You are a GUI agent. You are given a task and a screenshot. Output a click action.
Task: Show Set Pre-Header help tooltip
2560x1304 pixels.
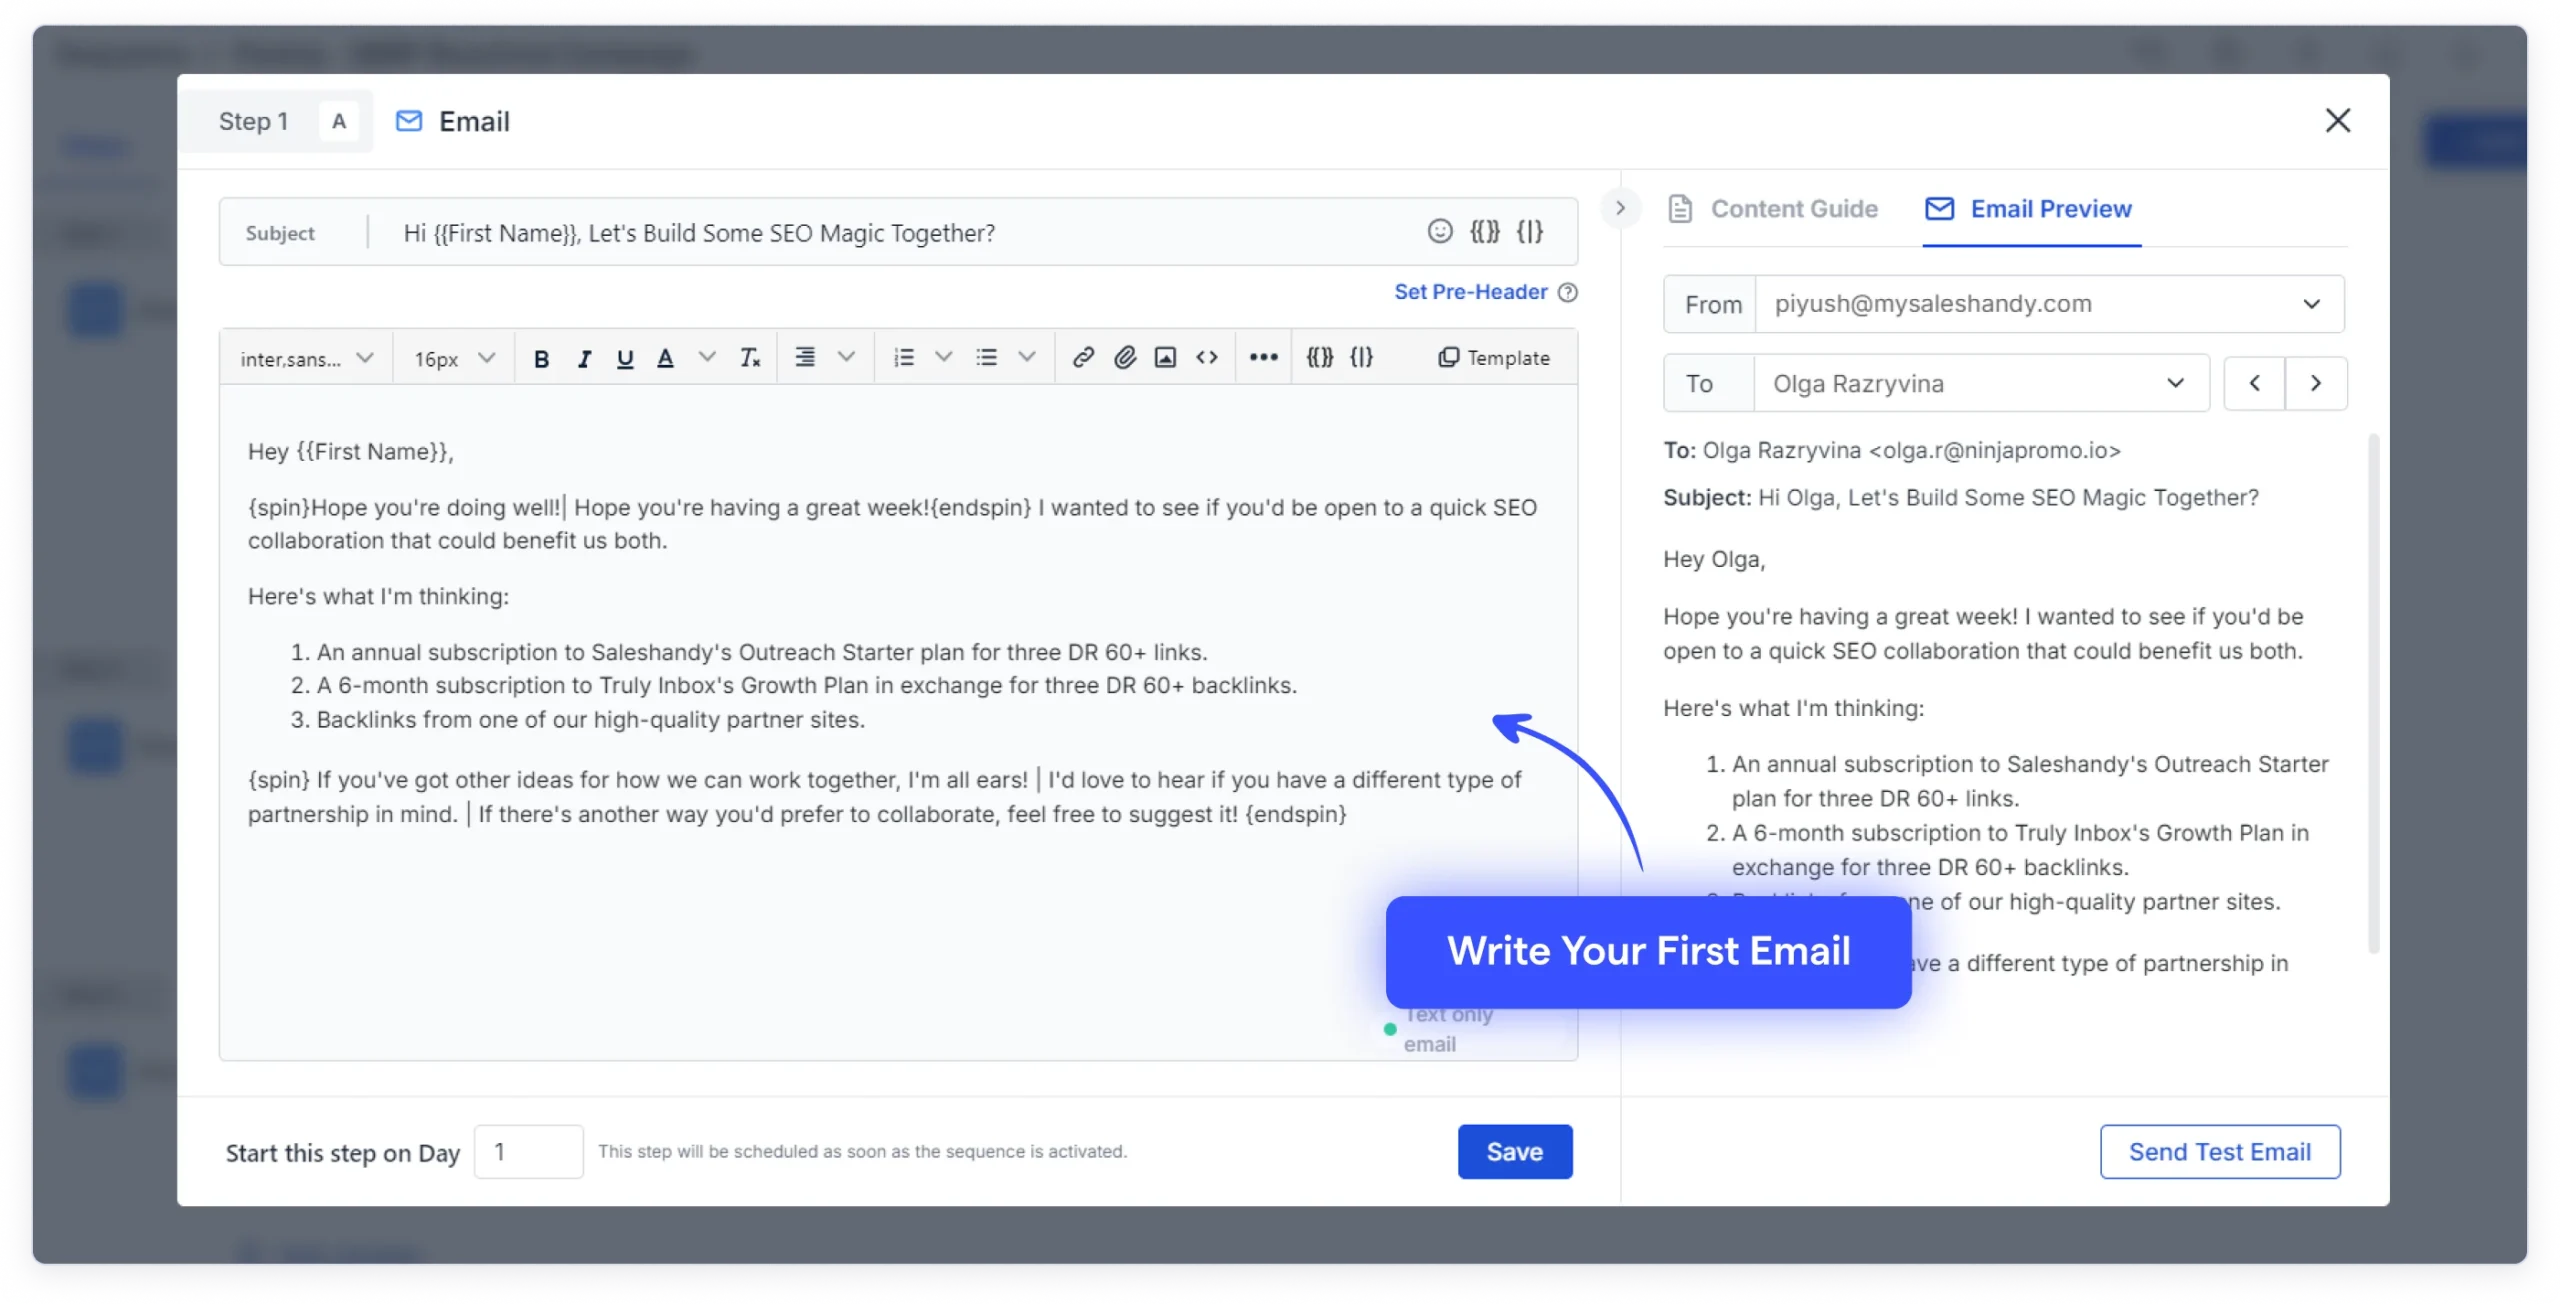1568,292
